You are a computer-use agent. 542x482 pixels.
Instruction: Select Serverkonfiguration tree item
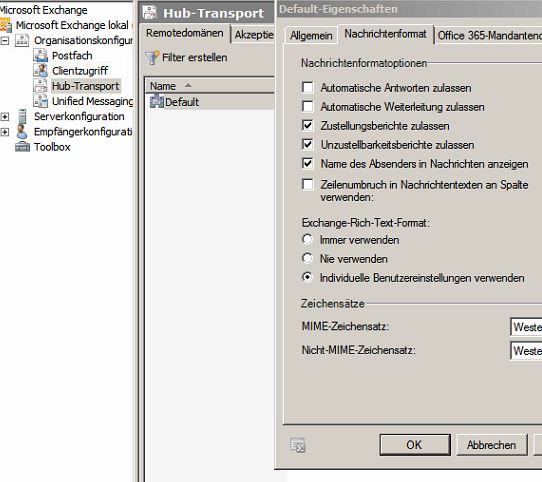[79, 116]
